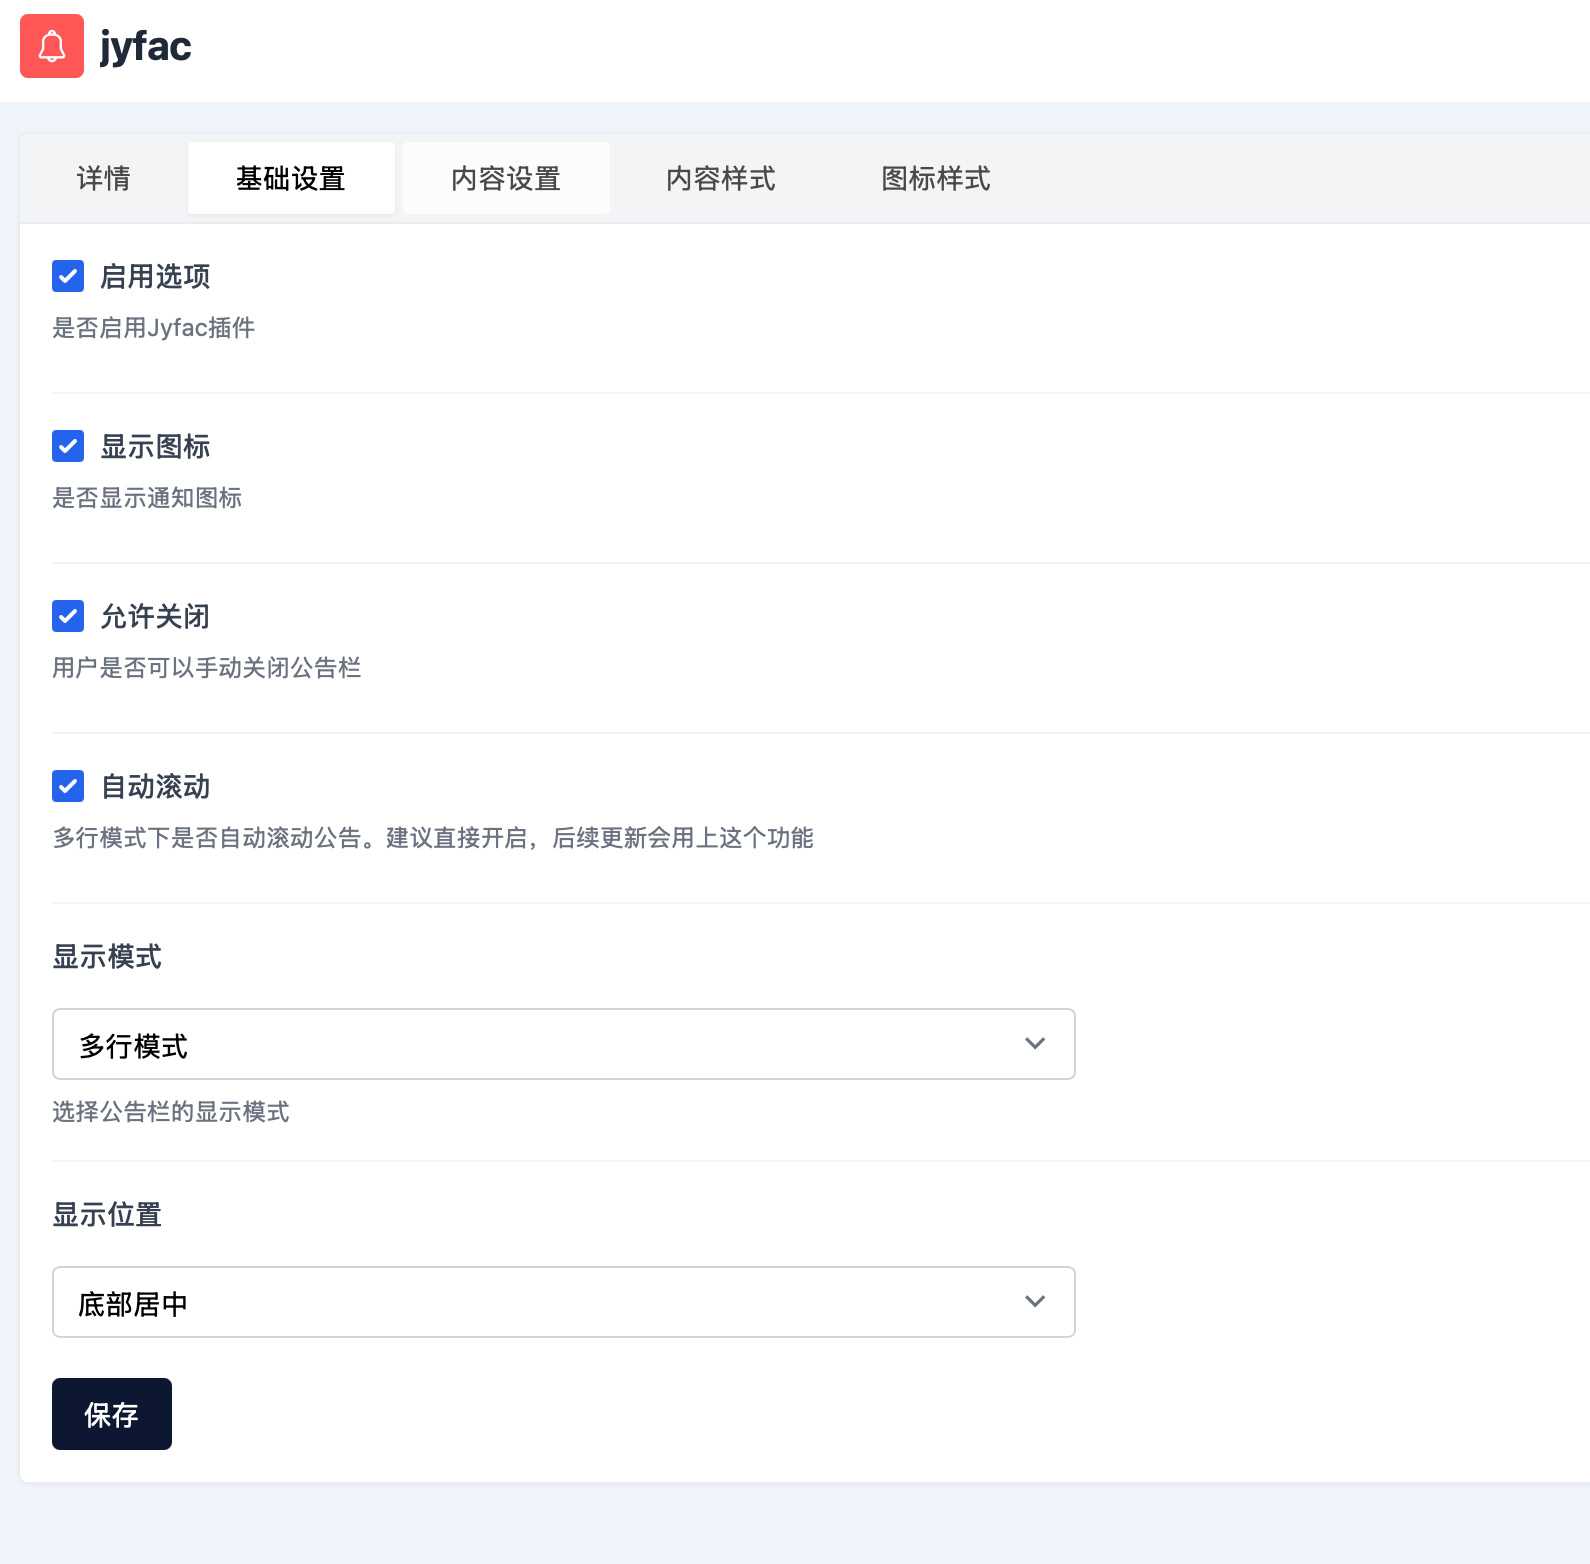
Task: Click the 启用选项 label text
Action: (x=155, y=276)
